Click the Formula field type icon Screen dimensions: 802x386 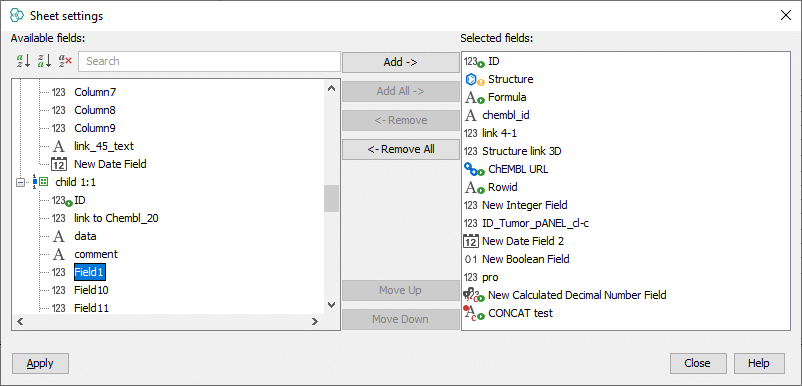474,98
